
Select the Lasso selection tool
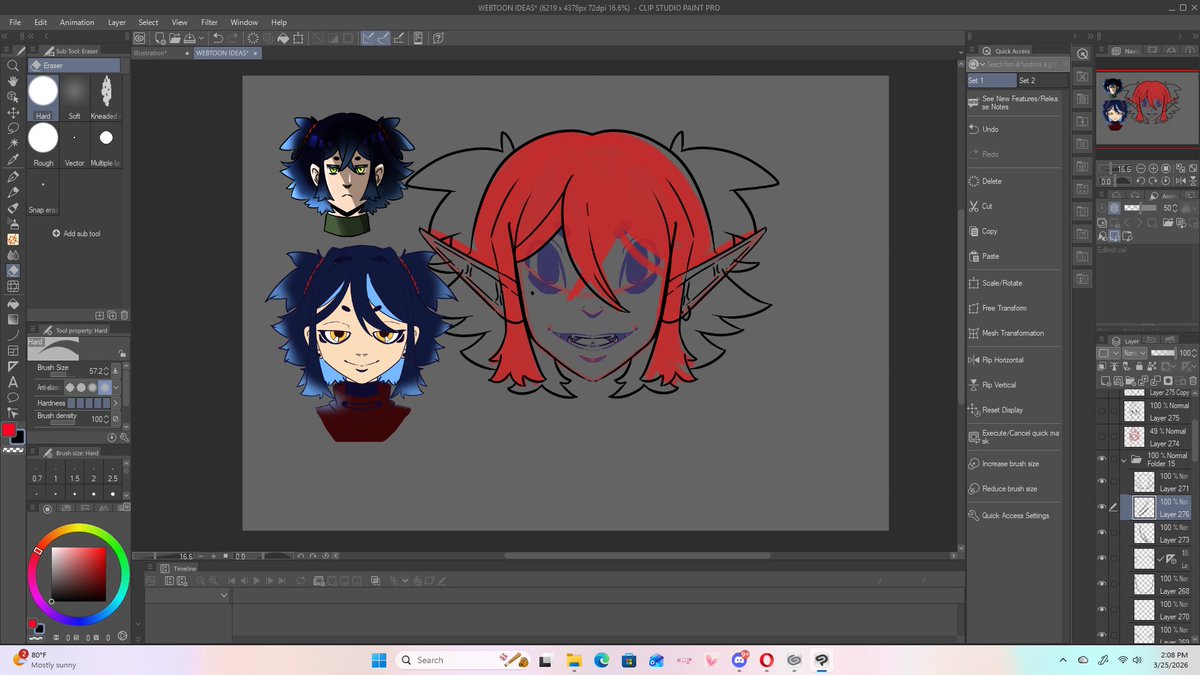tap(13, 128)
